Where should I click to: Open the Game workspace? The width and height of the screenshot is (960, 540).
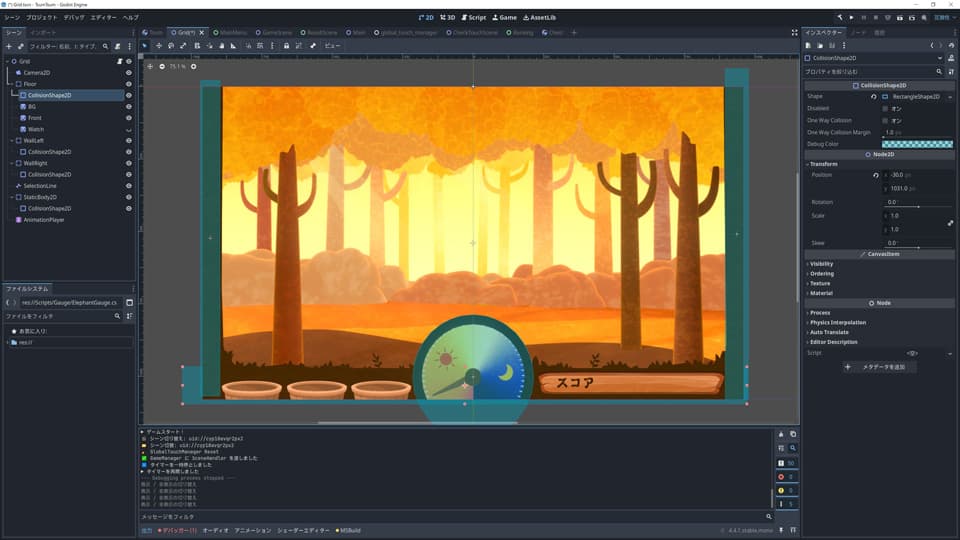(x=504, y=18)
